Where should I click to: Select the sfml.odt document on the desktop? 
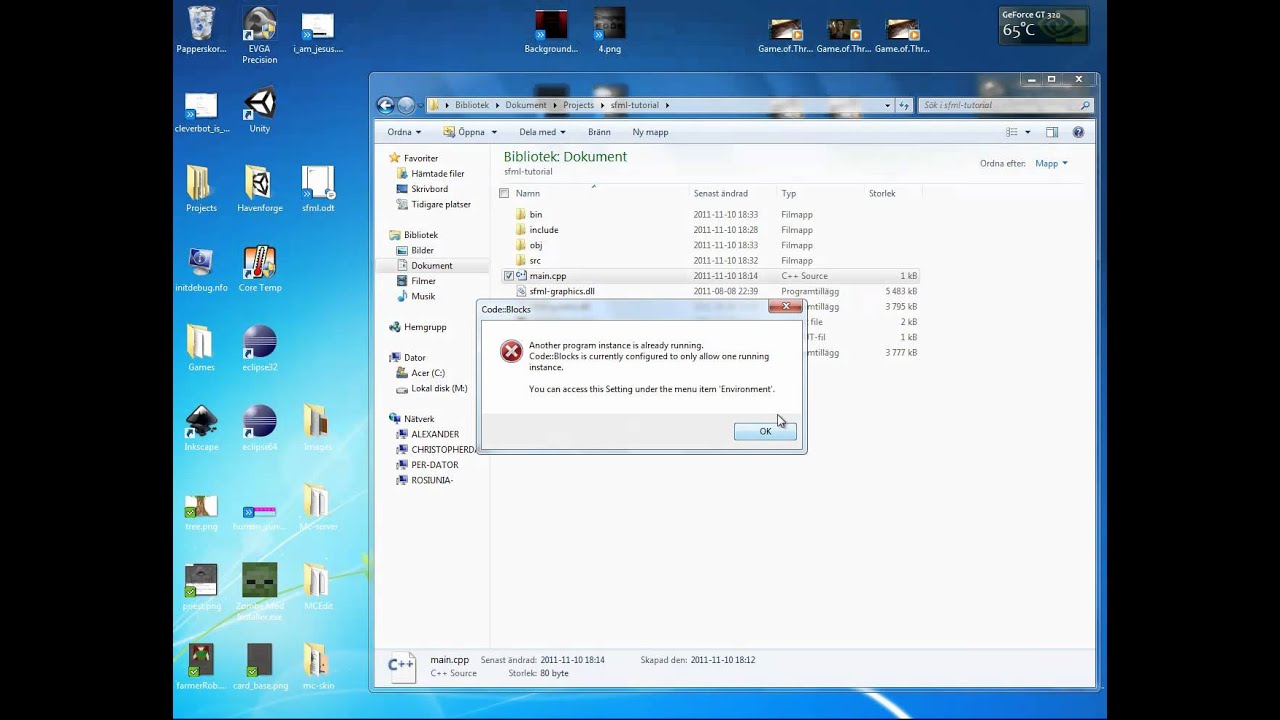(x=318, y=189)
